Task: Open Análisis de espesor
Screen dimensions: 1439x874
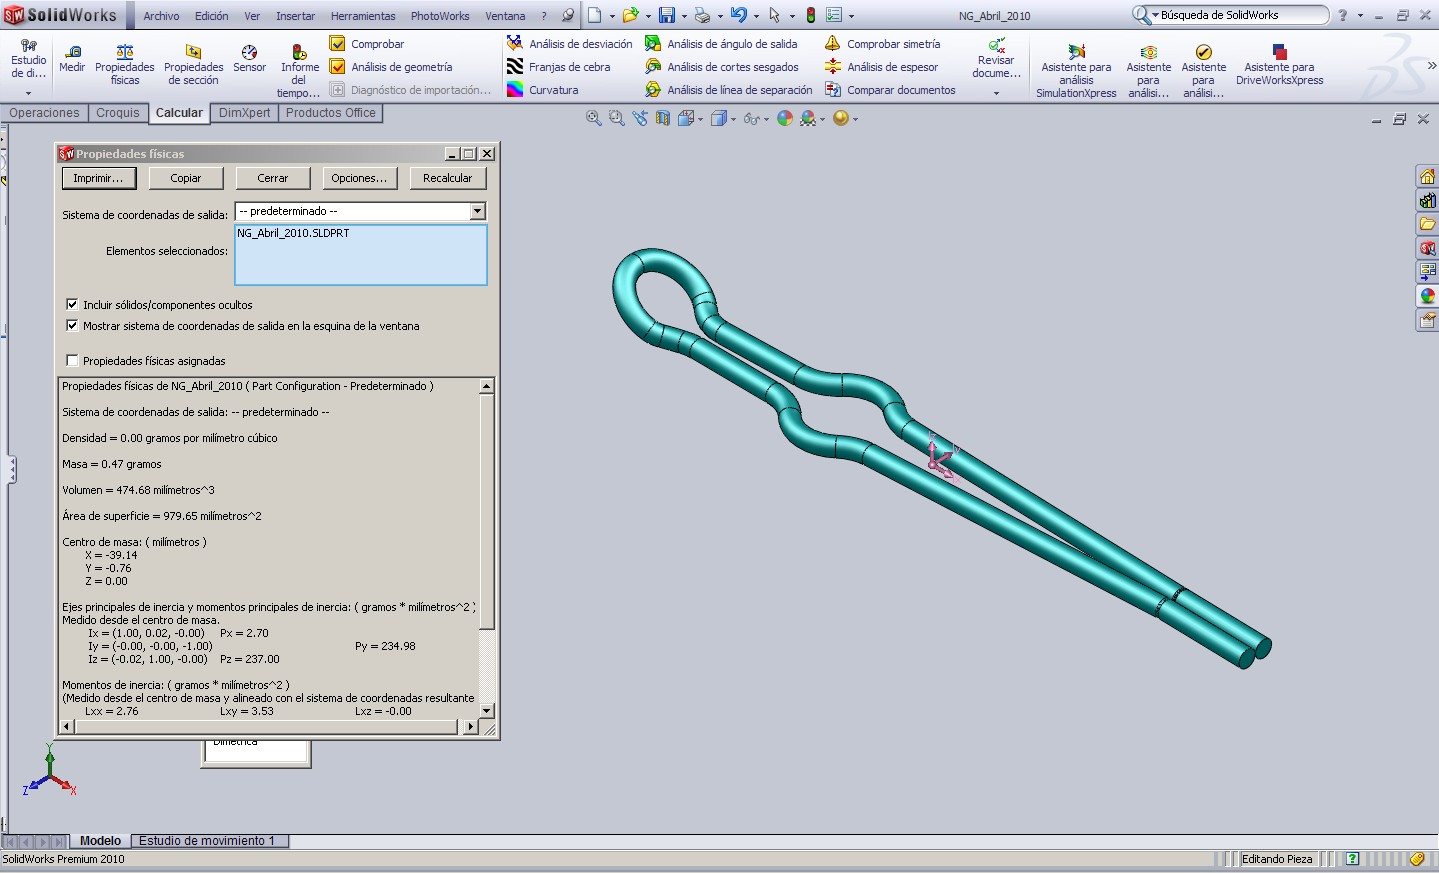Action: coord(881,67)
